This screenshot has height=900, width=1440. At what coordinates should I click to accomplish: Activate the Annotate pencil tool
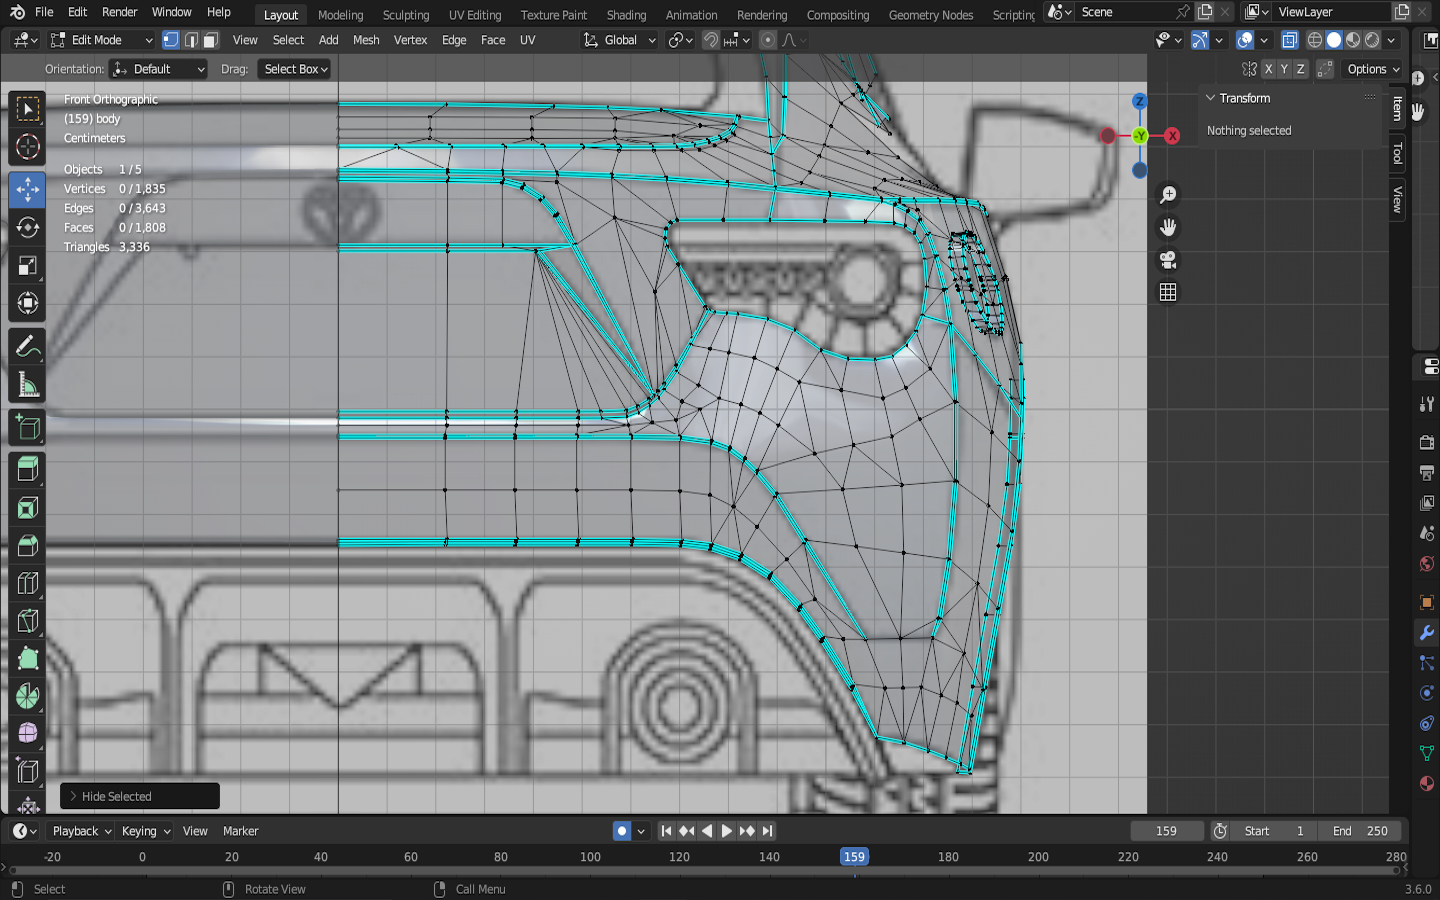click(x=27, y=347)
